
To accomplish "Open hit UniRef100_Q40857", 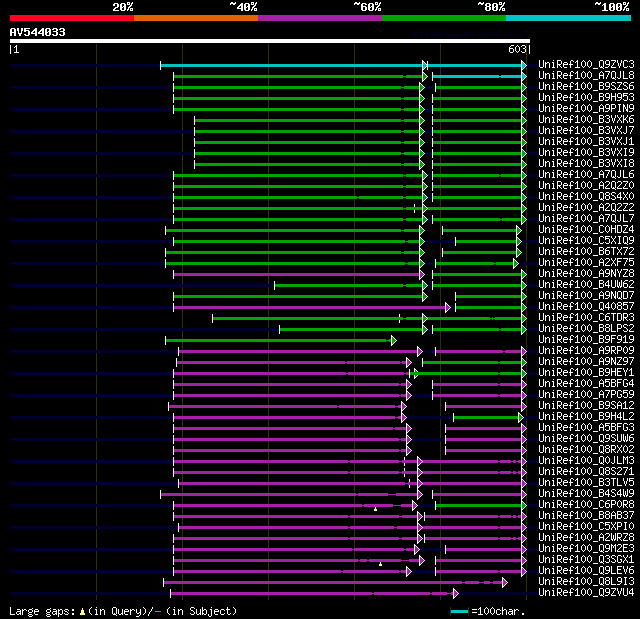I will [586, 306].
